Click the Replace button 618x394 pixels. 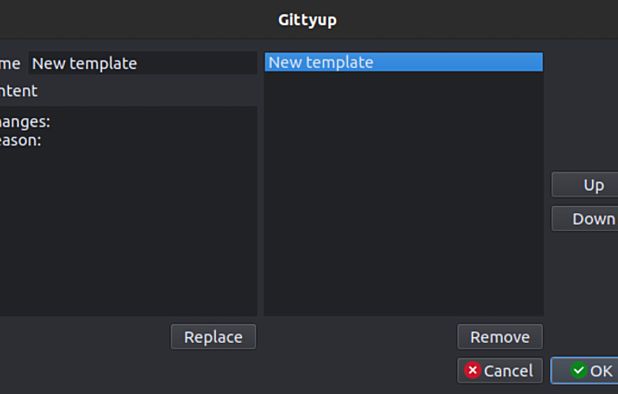click(213, 337)
